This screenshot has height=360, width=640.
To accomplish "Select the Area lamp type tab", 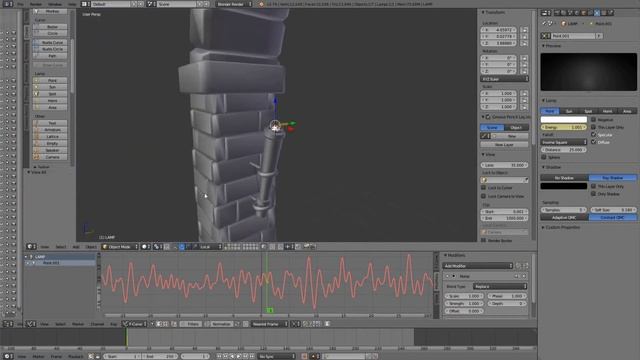I will coord(627,111).
